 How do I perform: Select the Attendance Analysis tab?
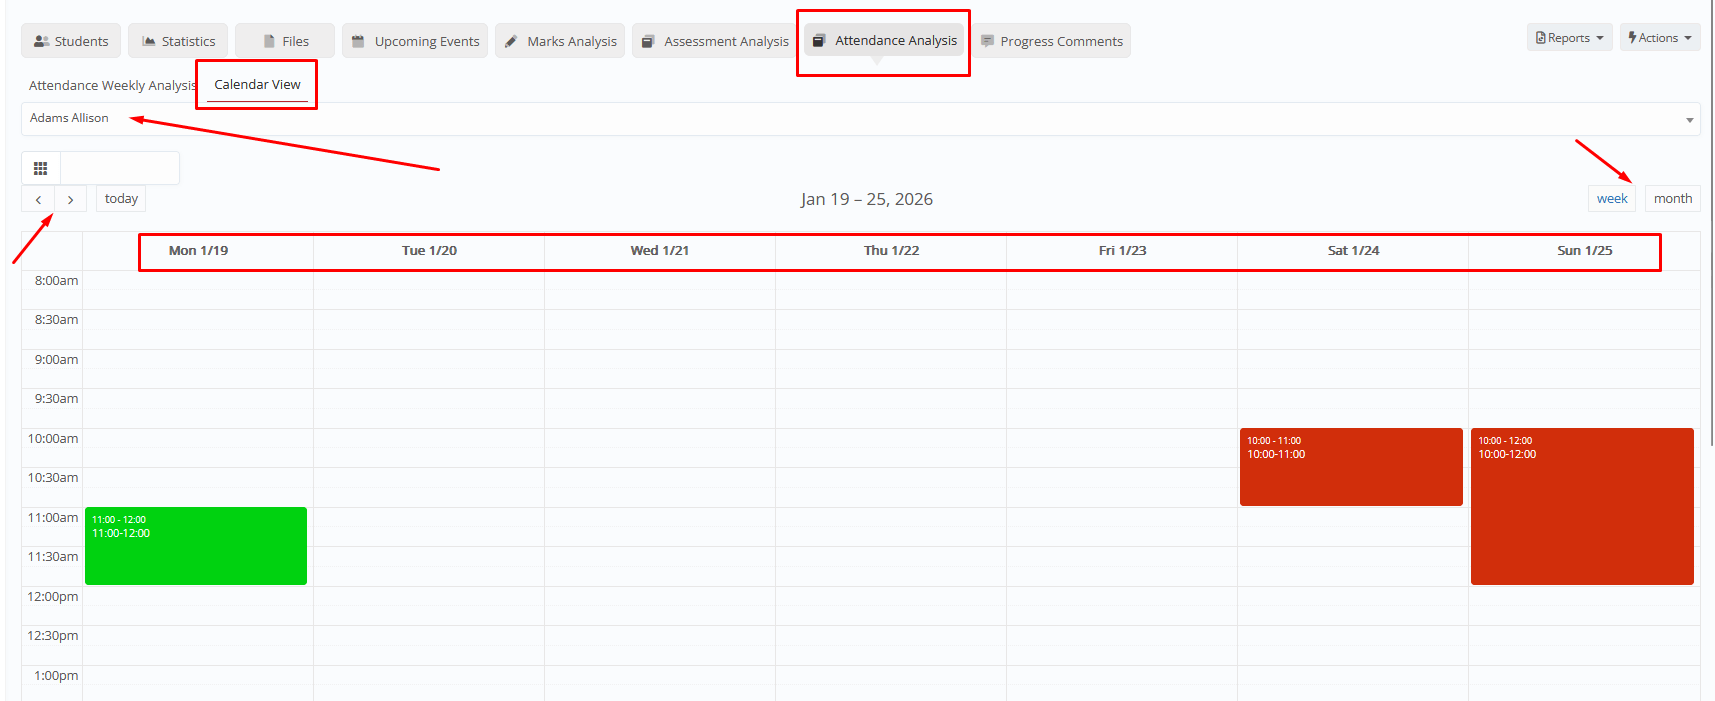click(884, 40)
